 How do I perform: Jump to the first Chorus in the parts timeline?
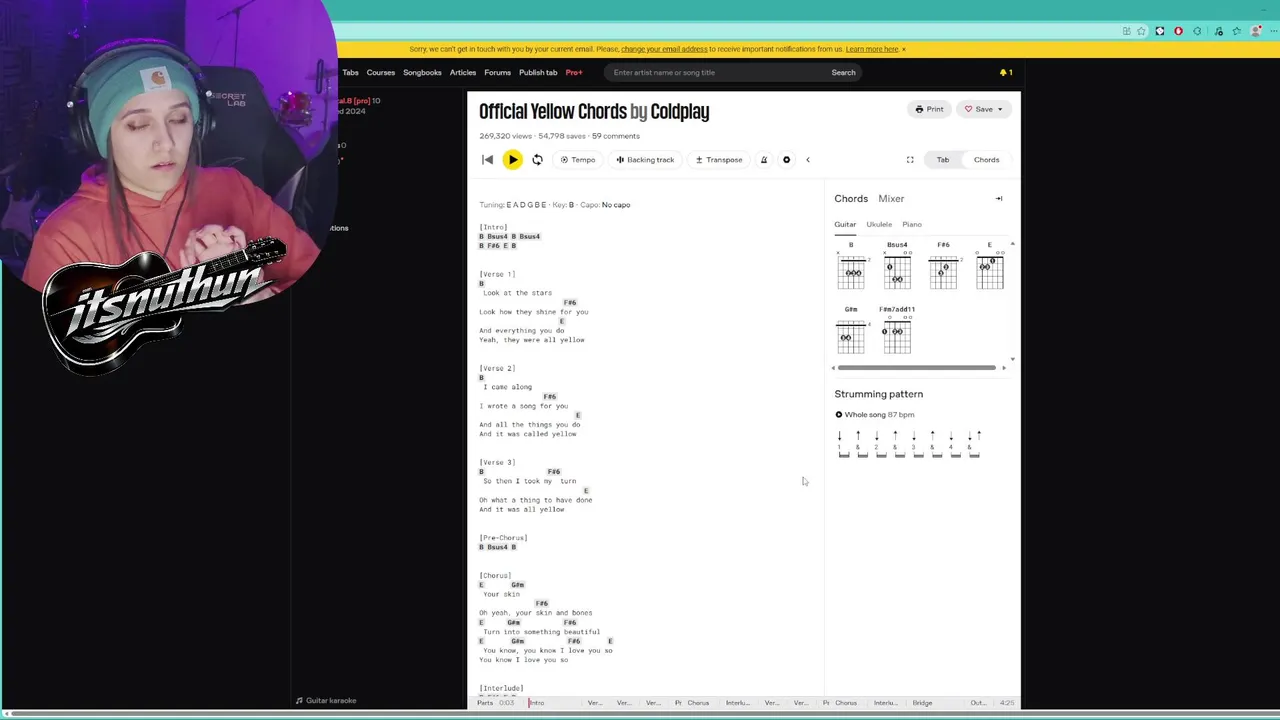point(698,703)
